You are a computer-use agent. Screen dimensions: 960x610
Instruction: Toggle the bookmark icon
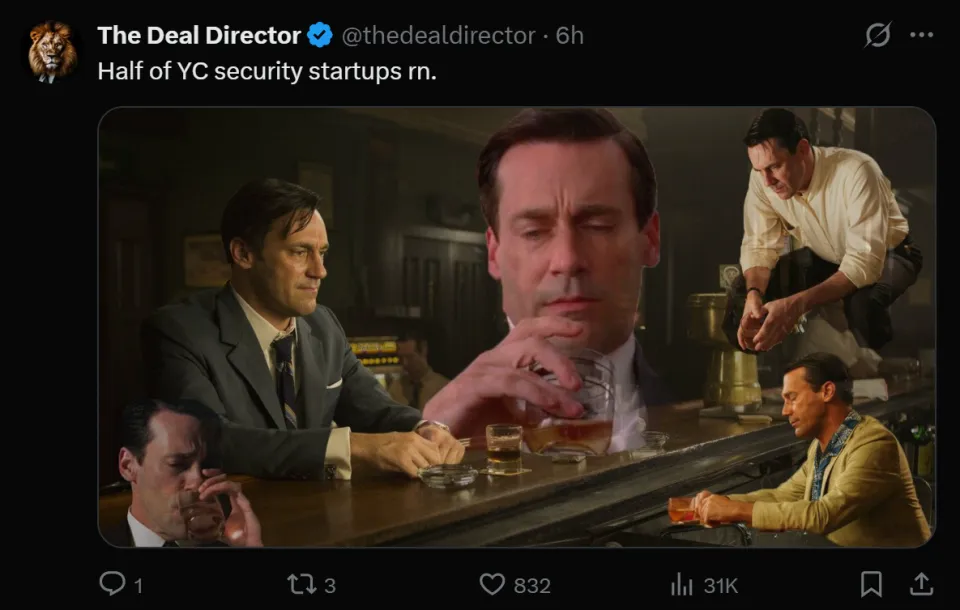click(872, 584)
